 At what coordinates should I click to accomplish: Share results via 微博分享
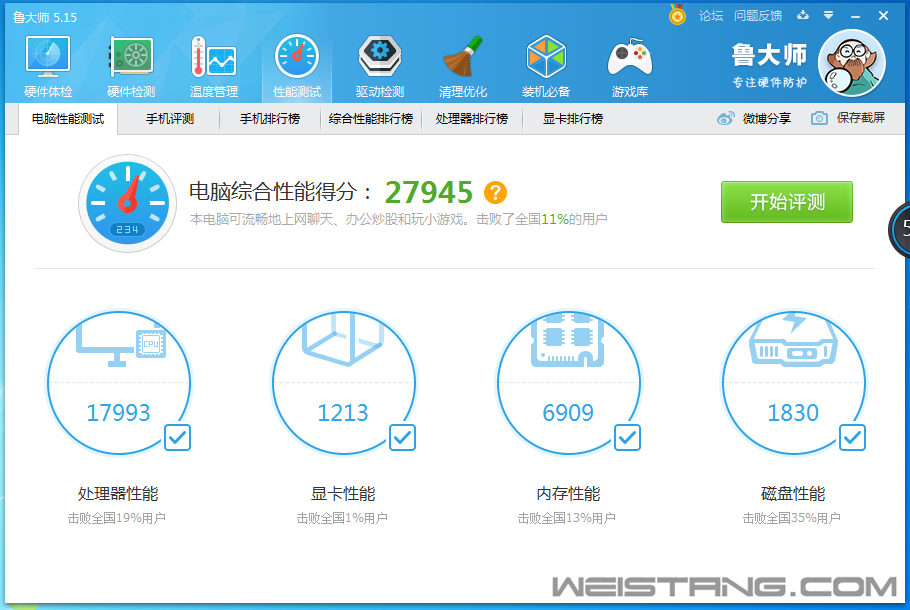pos(754,118)
